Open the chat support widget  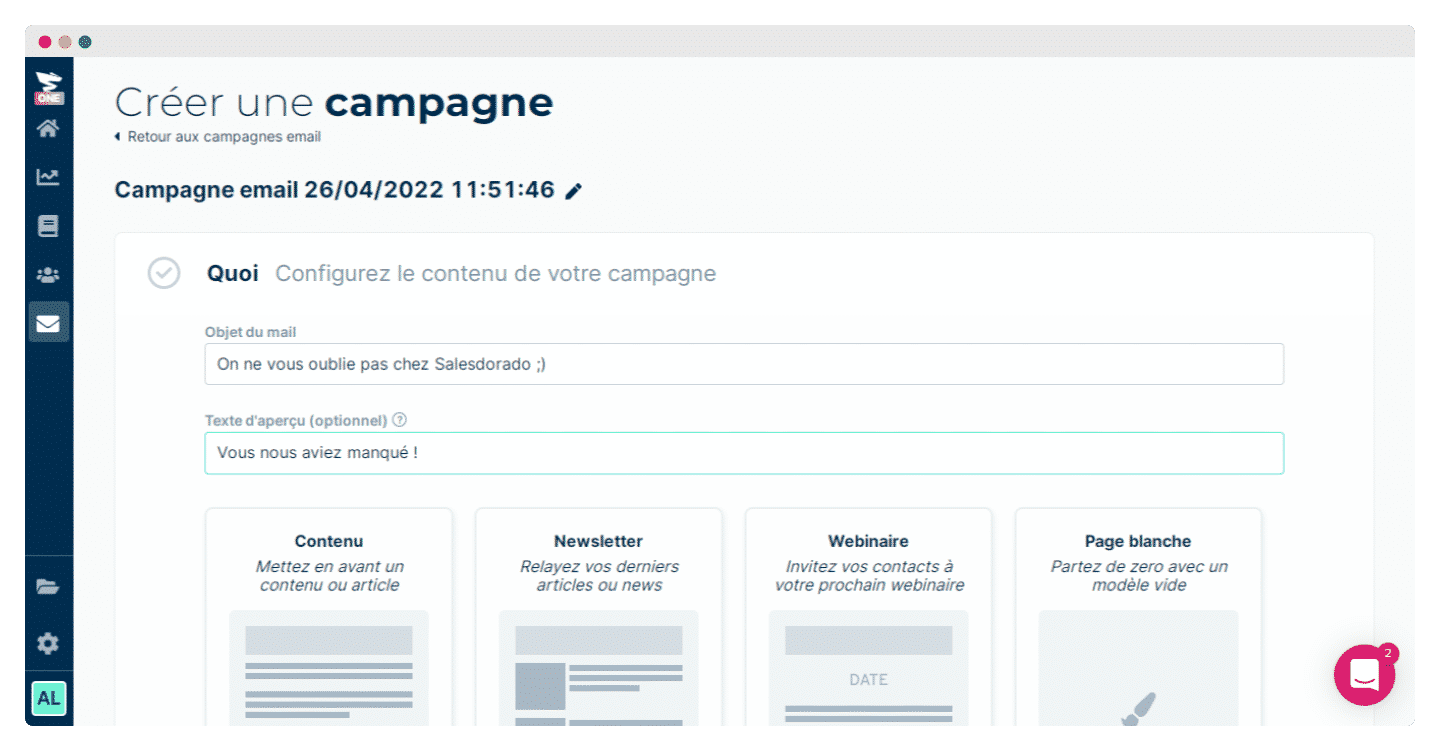pyautogui.click(x=1364, y=675)
